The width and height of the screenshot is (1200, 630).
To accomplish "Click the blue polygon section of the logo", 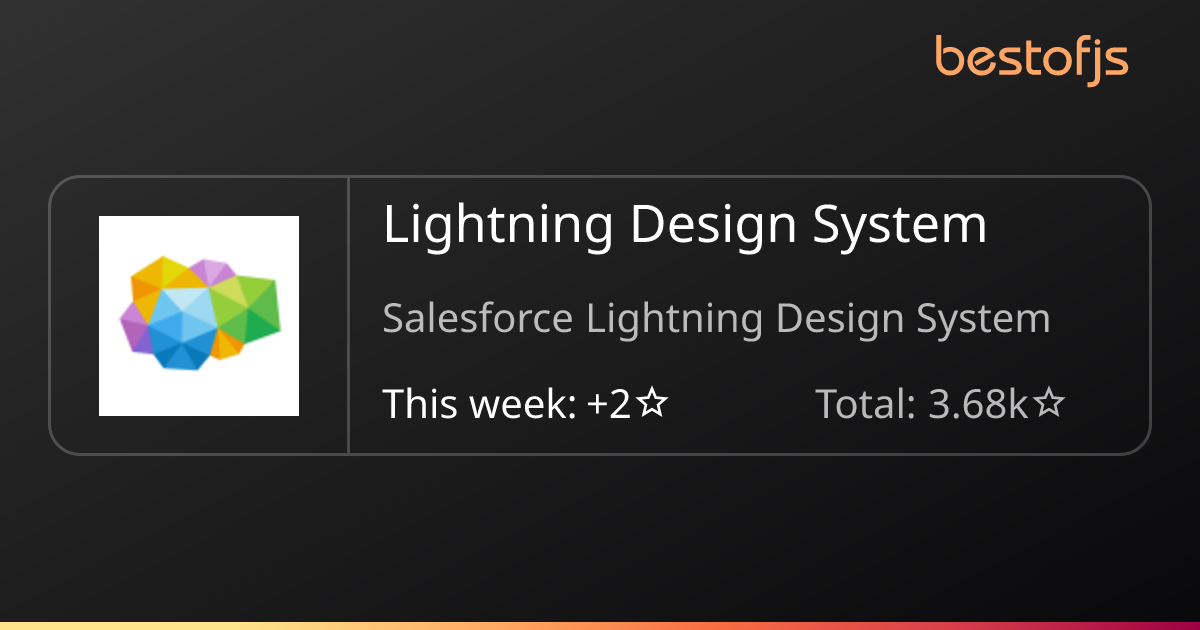I will [x=180, y=325].
